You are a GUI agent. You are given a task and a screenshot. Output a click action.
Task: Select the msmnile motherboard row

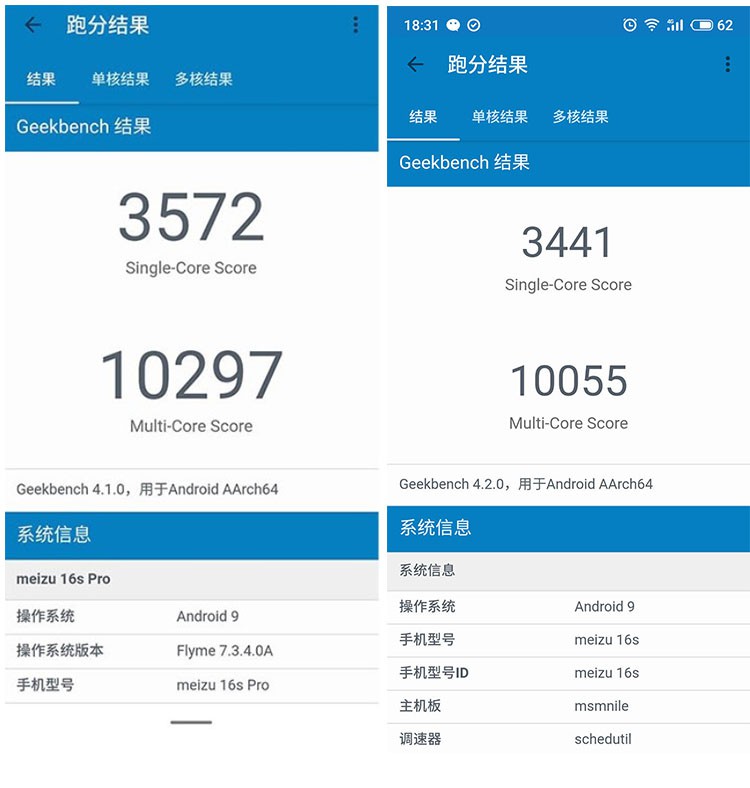coord(568,706)
